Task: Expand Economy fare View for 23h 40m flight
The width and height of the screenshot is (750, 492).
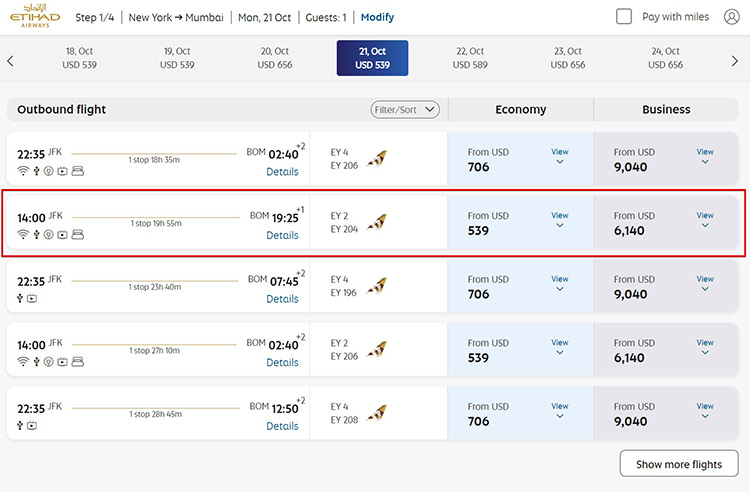Action: pos(560,284)
